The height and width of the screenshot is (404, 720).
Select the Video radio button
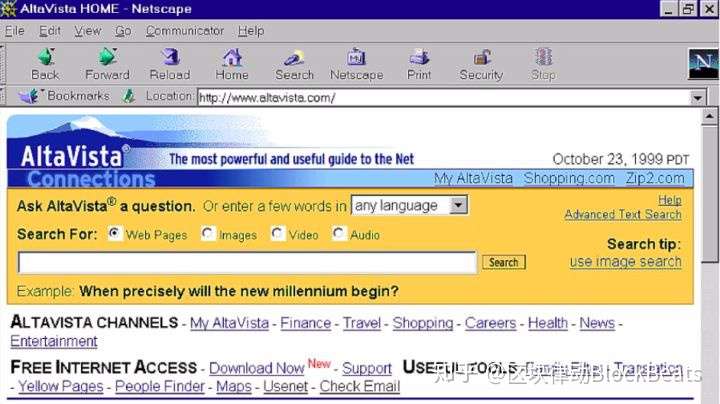point(277,234)
